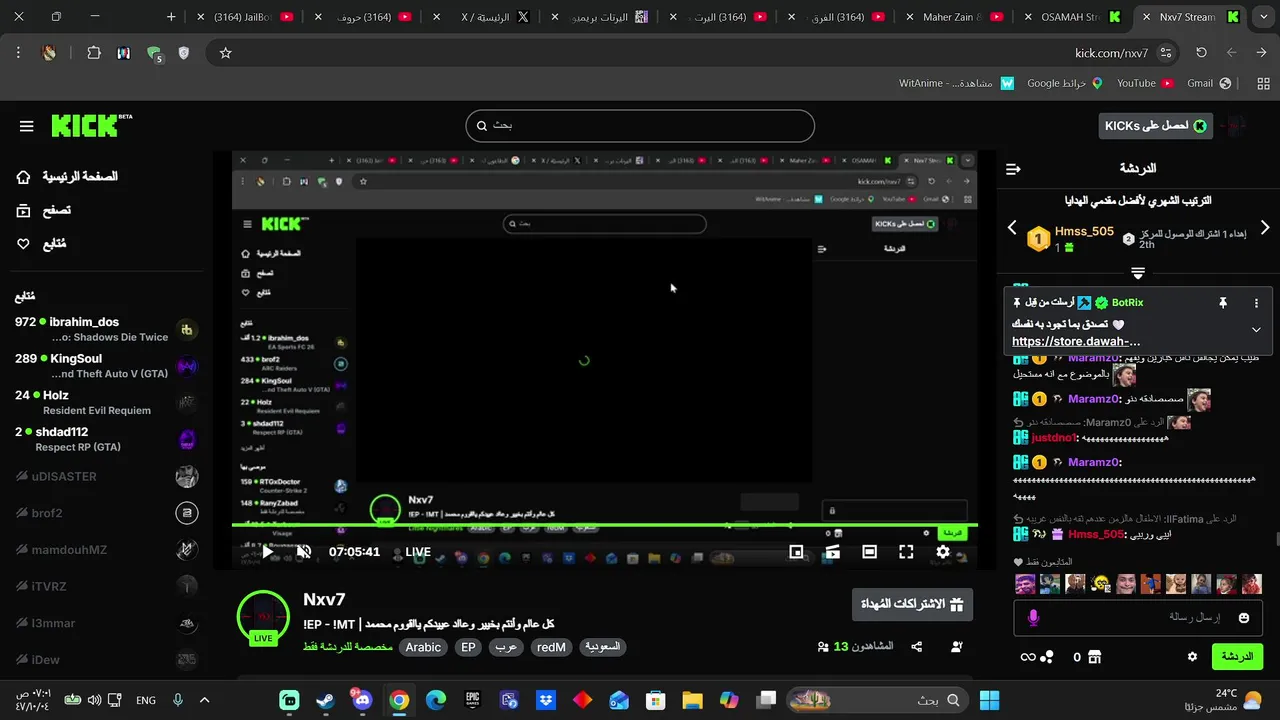Open the following sidebar item

click(41, 244)
